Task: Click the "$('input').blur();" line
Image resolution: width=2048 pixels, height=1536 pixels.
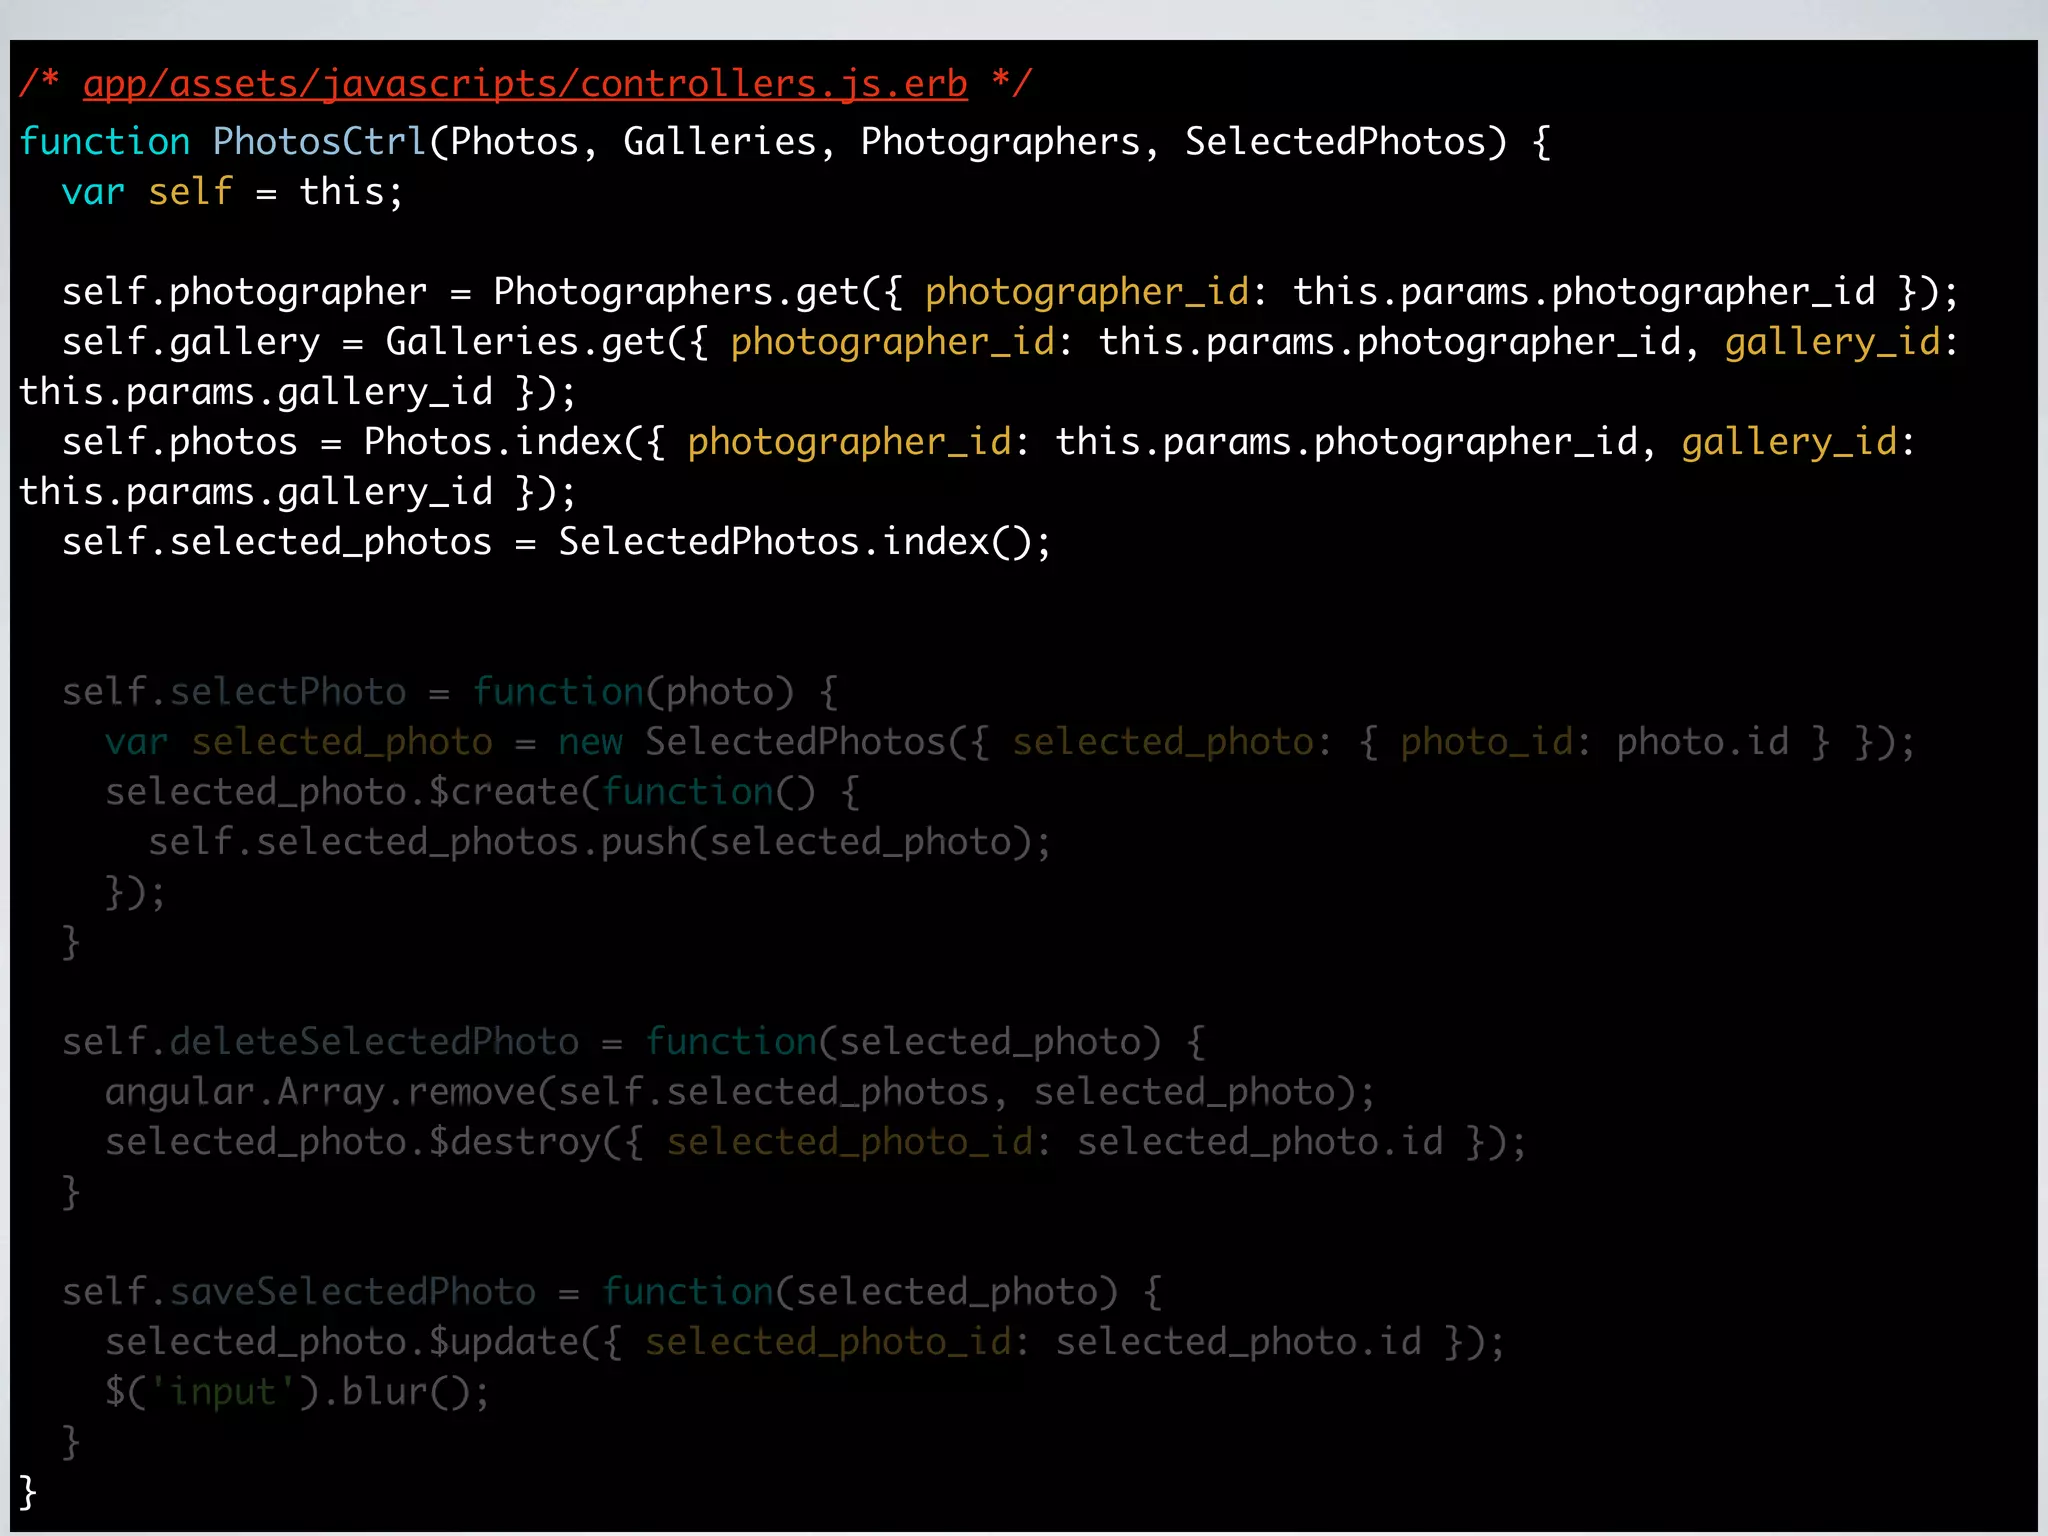Action: point(298,1392)
